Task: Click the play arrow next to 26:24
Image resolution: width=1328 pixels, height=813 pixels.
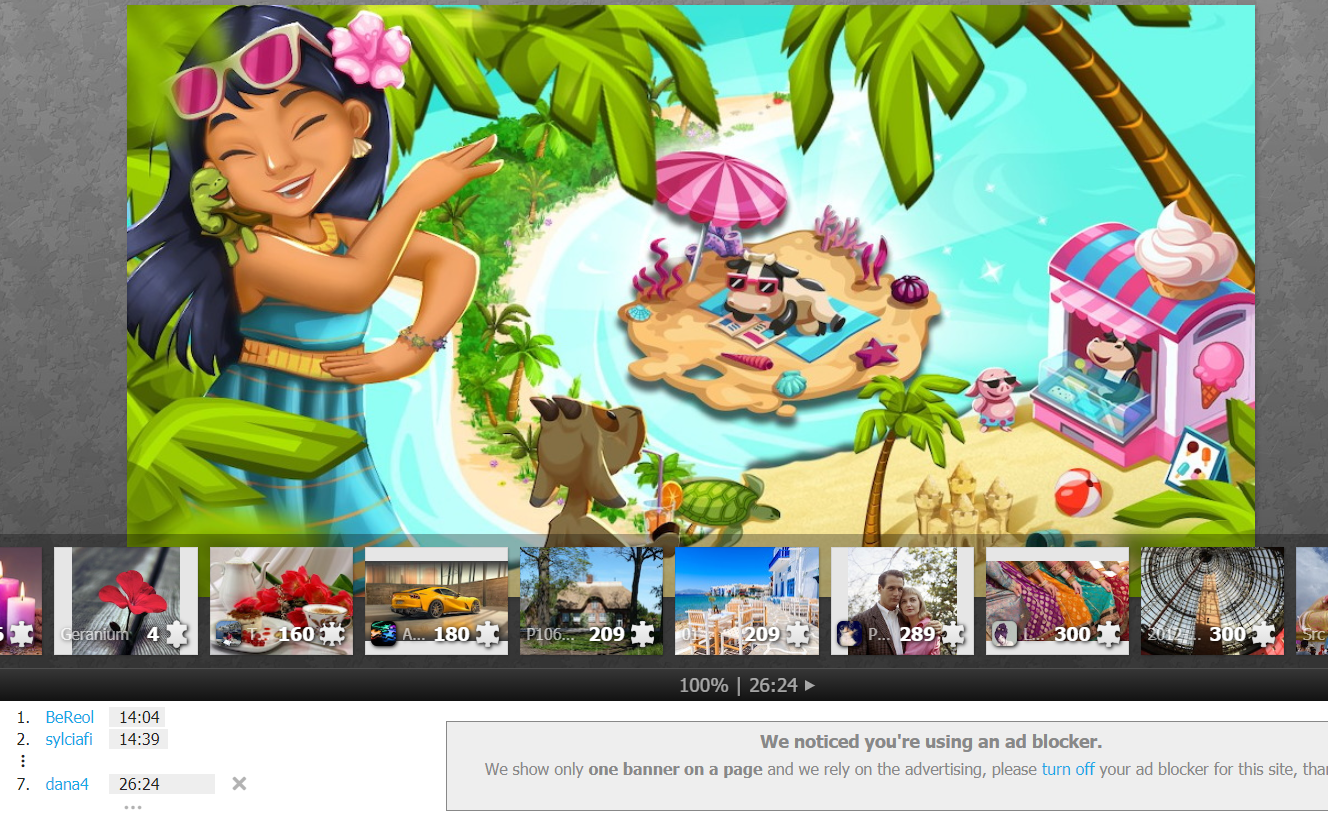Action: (810, 685)
